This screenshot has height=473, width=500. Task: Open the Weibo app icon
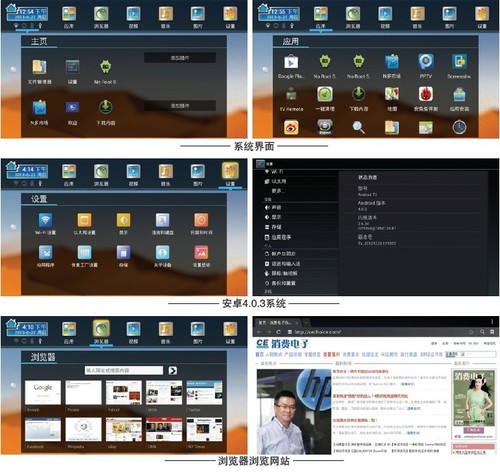point(291,127)
